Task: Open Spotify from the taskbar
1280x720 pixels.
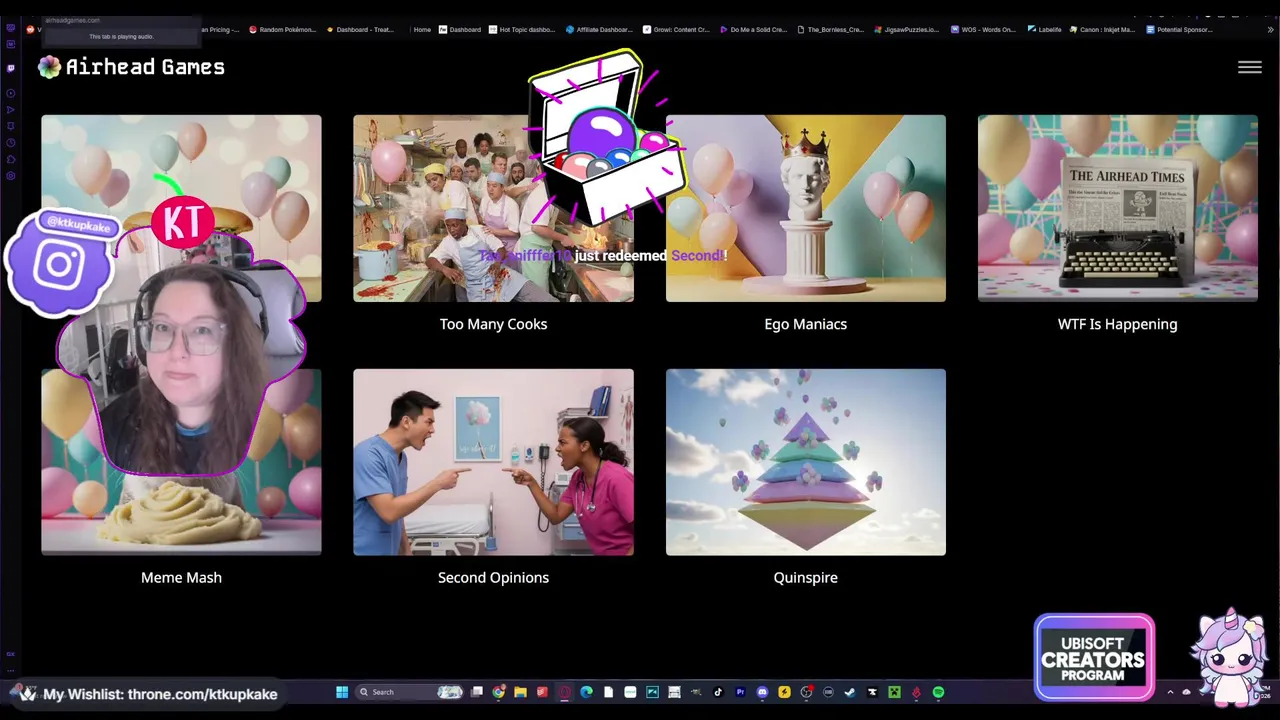Action: coord(938,692)
